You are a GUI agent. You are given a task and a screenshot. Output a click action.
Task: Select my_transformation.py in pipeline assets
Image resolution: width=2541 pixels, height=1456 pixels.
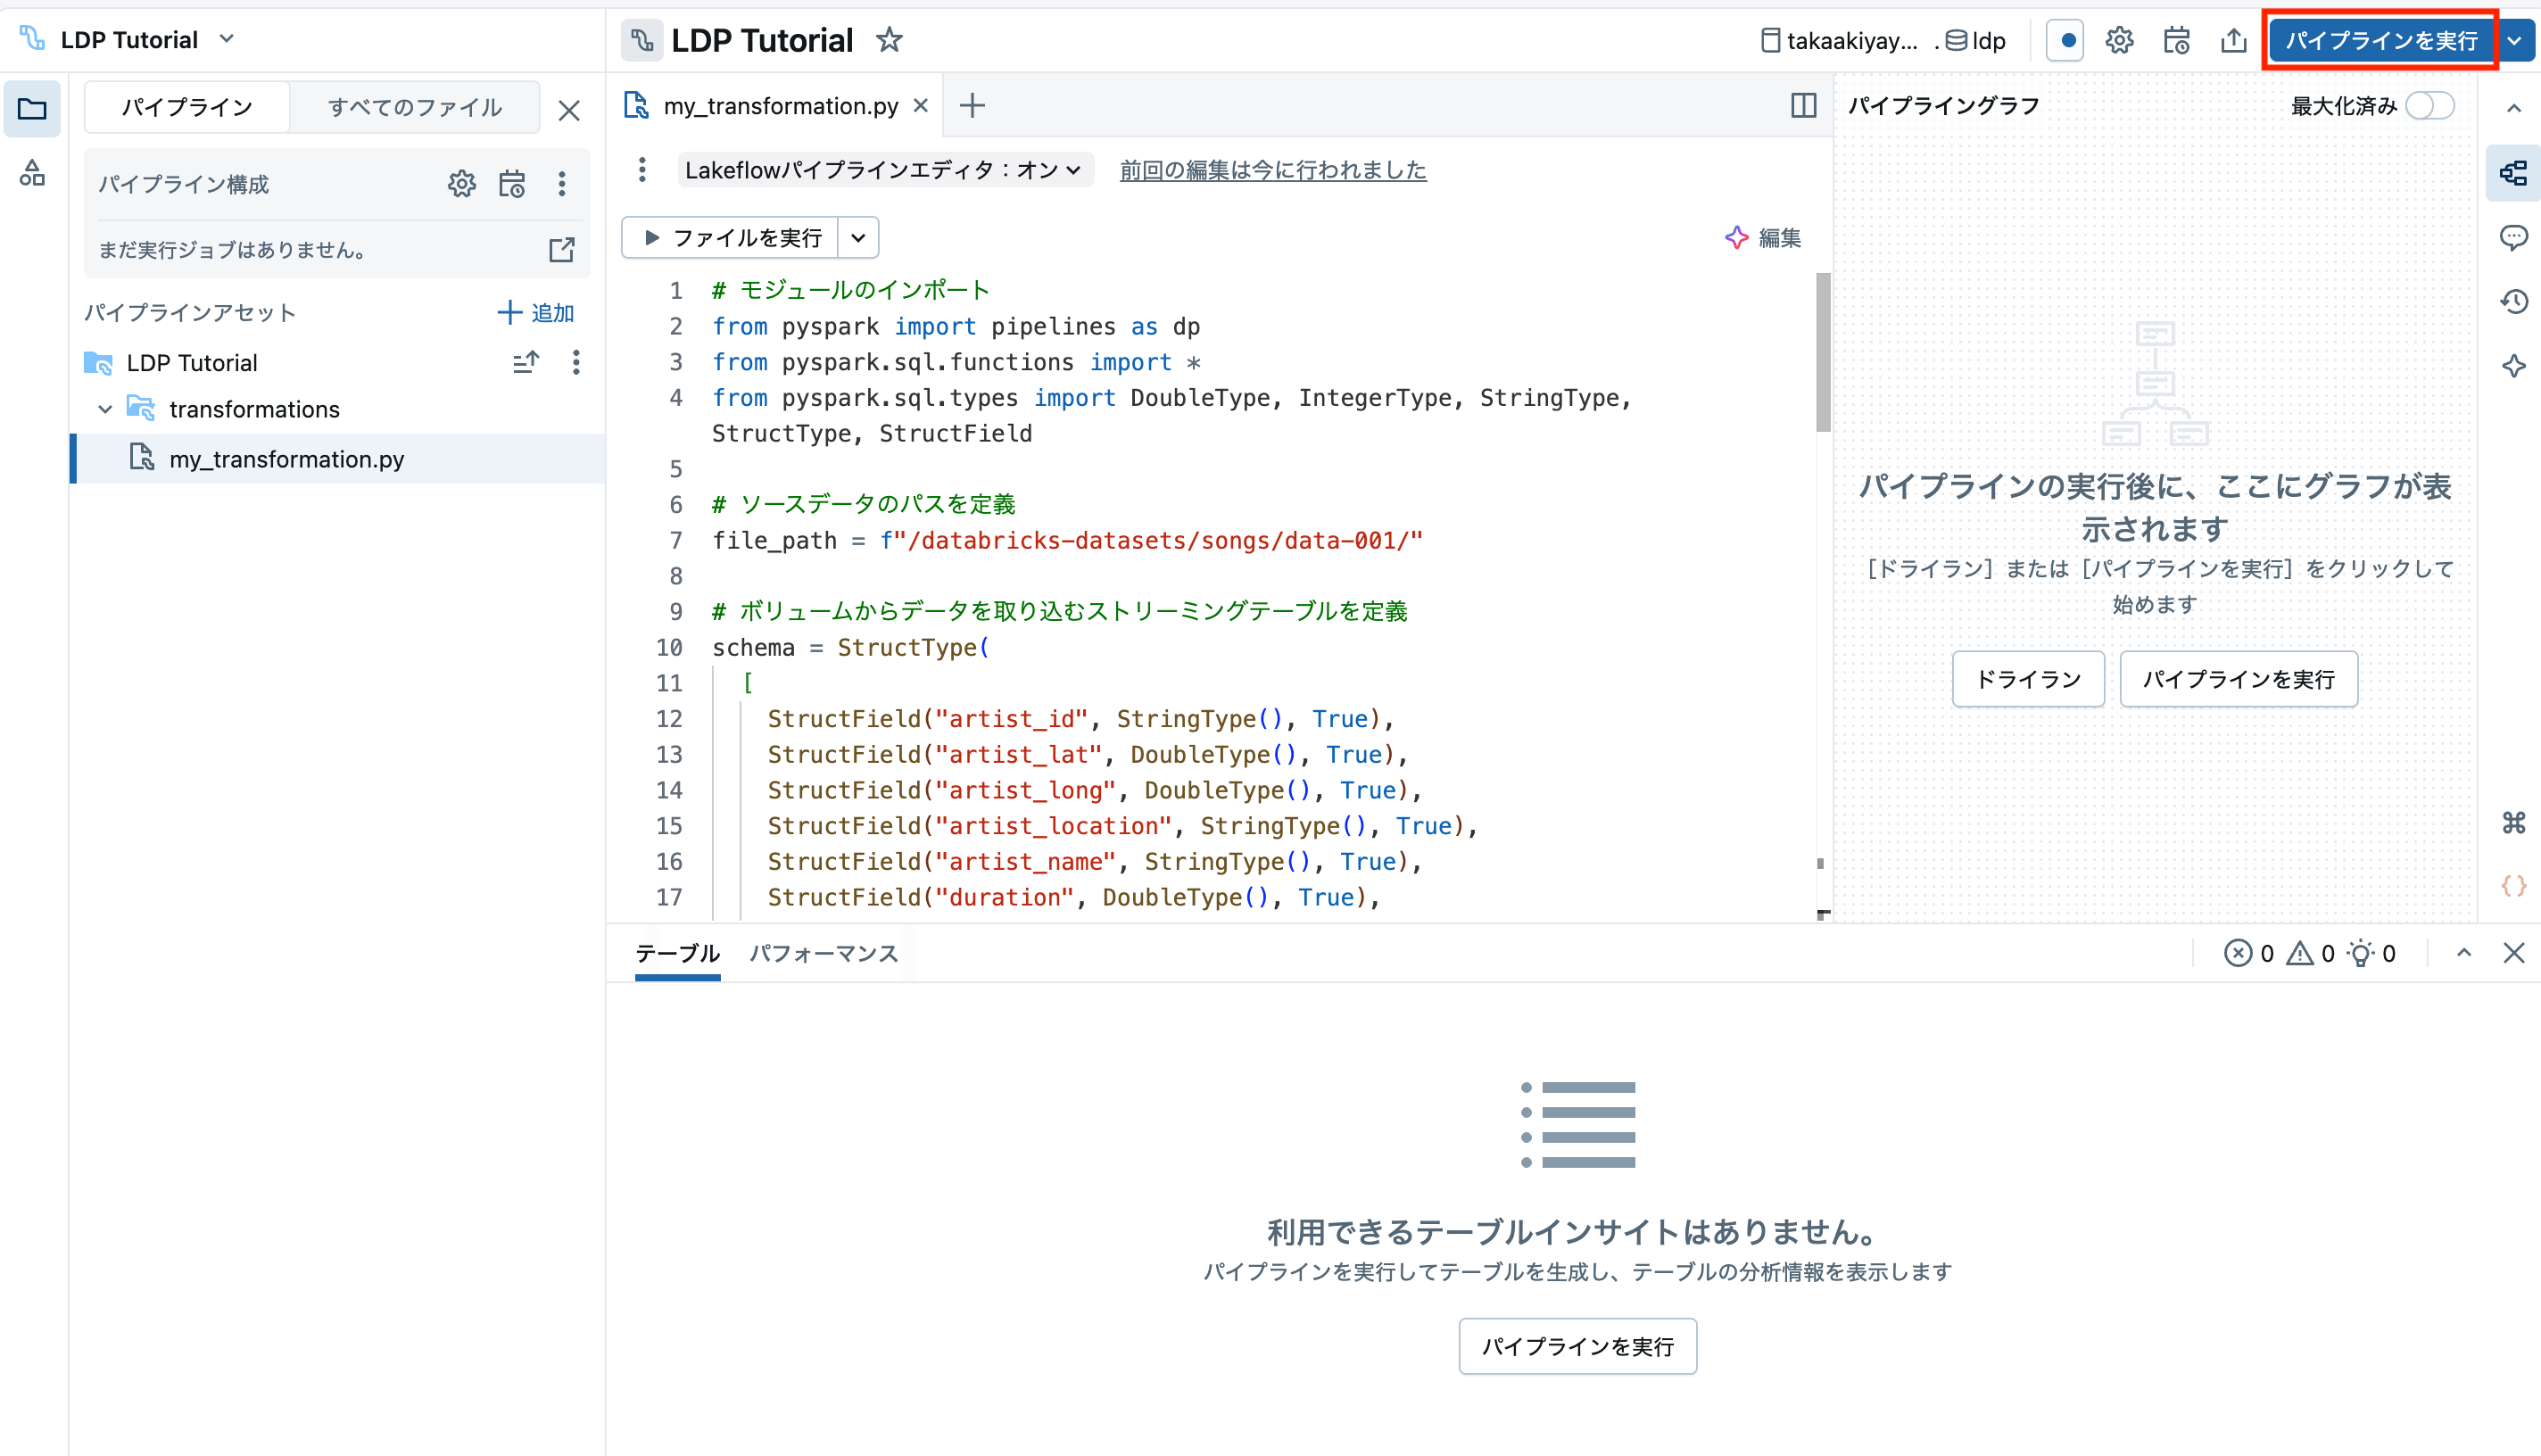(286, 459)
